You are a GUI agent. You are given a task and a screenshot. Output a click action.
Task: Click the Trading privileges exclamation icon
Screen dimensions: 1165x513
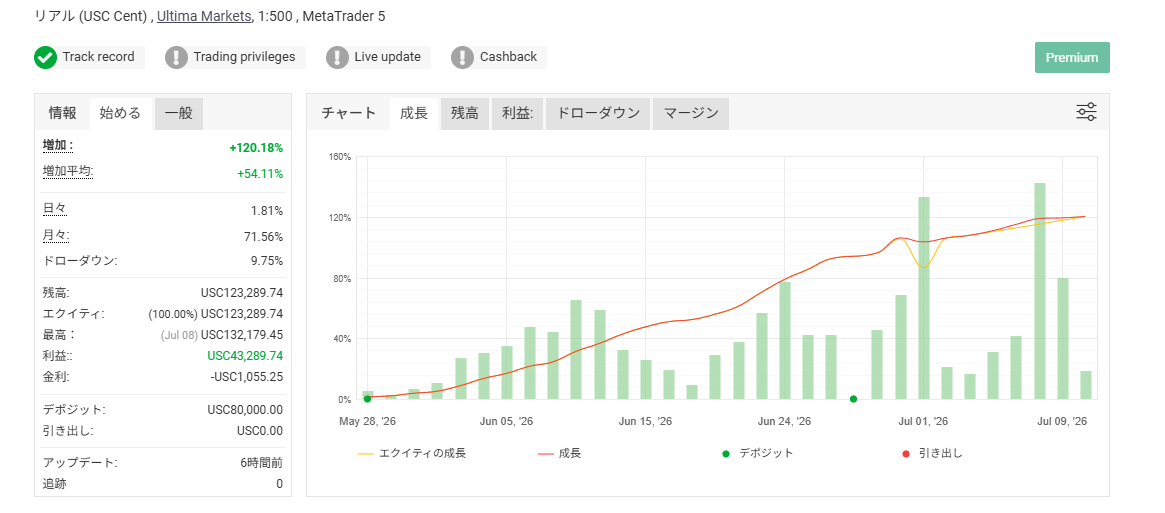click(x=176, y=57)
